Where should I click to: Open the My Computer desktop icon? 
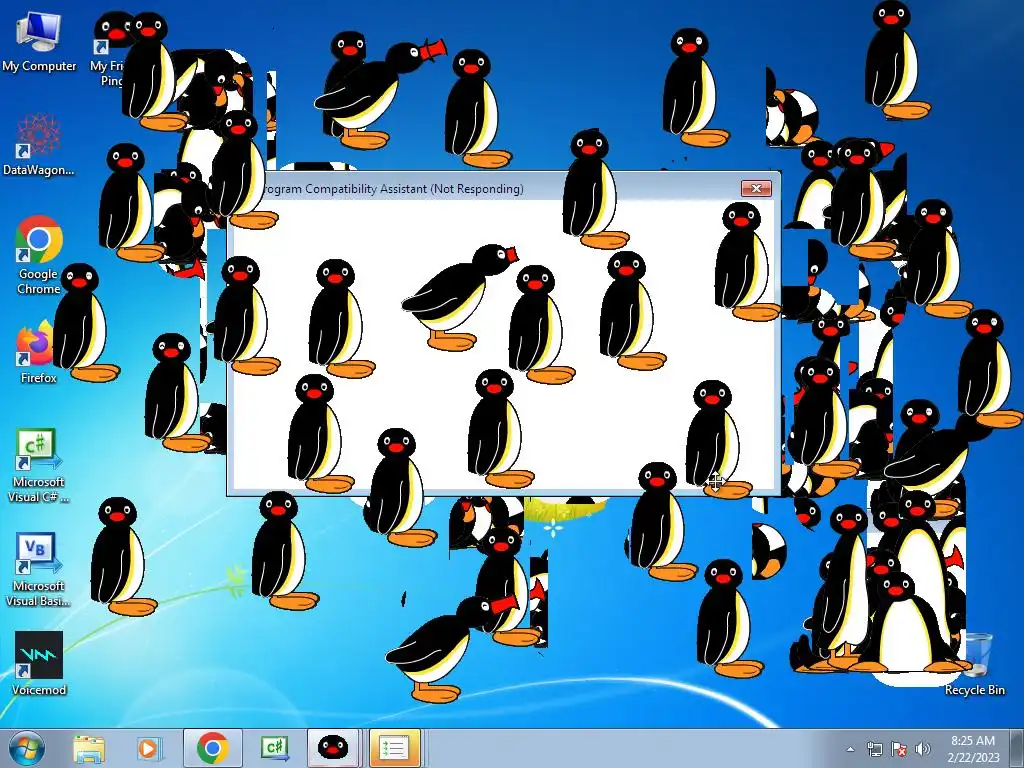[x=39, y=42]
